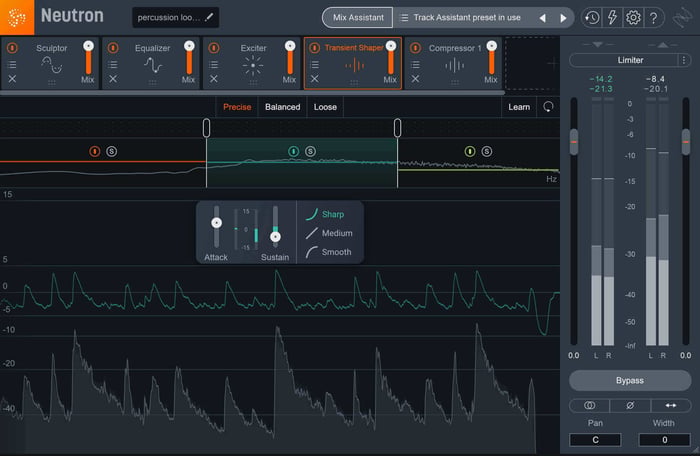Image resolution: width=700 pixels, height=456 pixels.
Task: Select the Medium contour shape
Action: (x=329, y=233)
